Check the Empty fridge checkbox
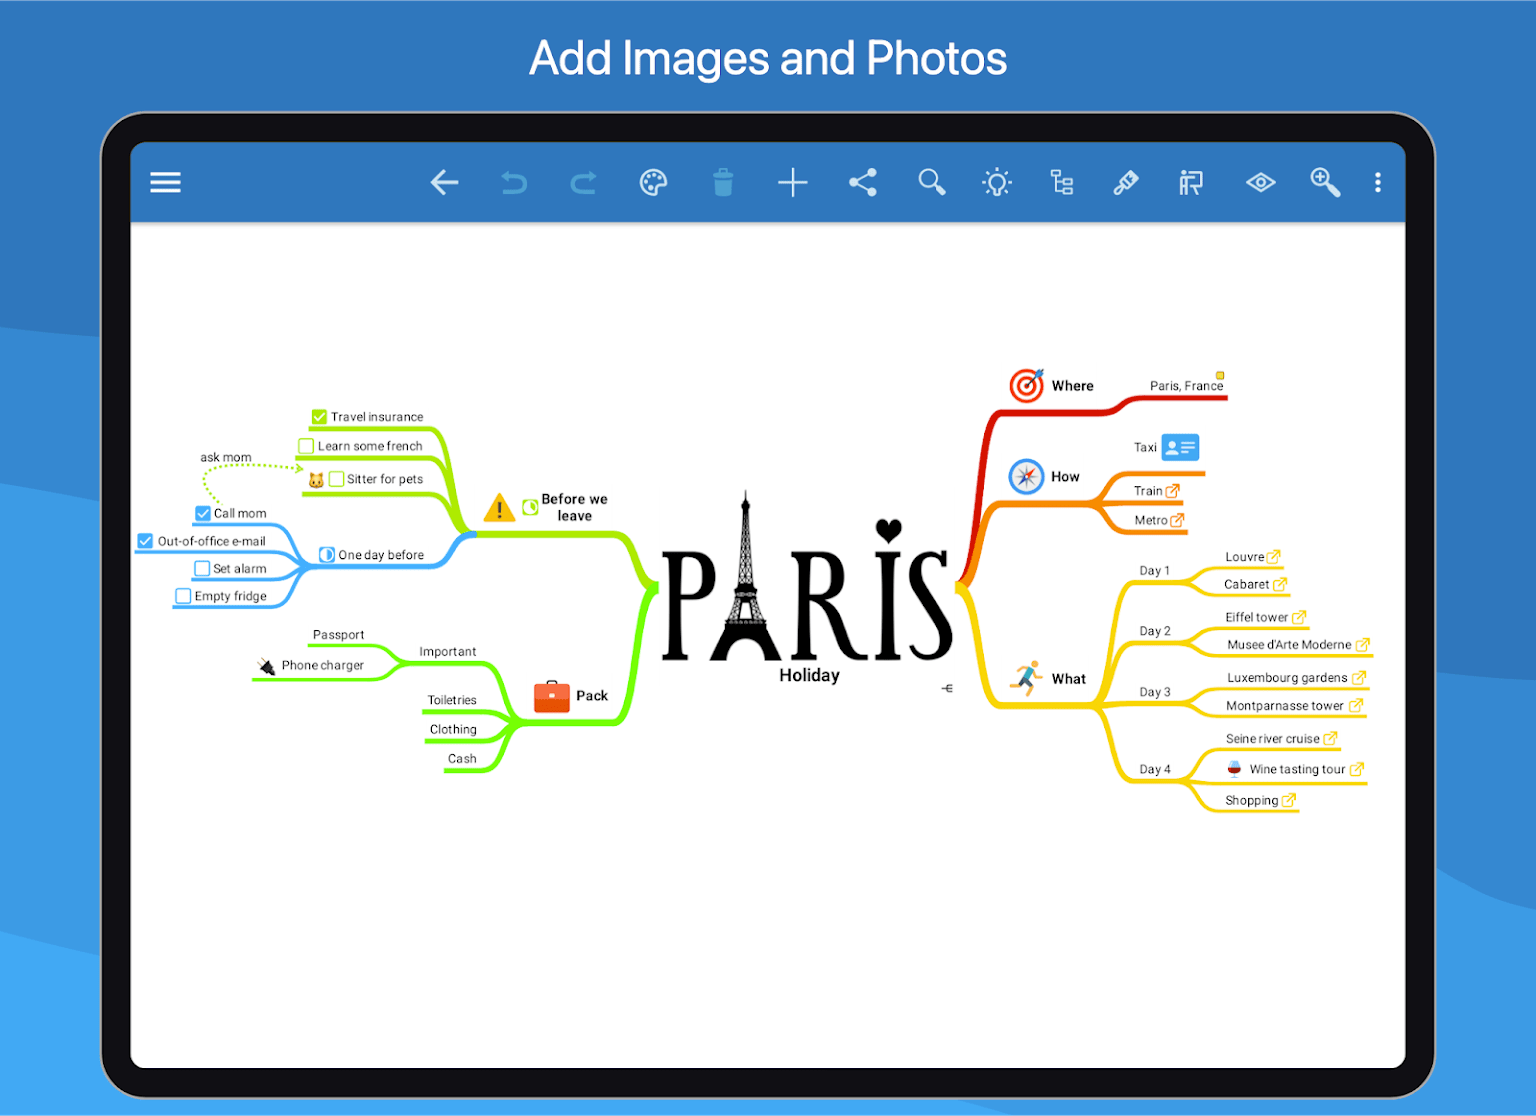 tap(183, 596)
